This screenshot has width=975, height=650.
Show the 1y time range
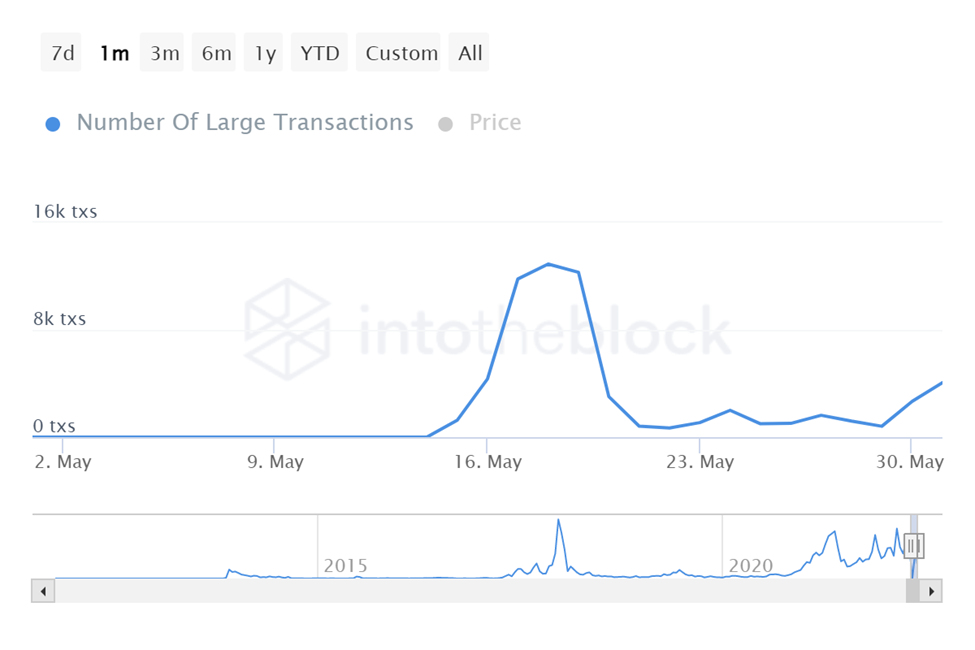[x=265, y=53]
